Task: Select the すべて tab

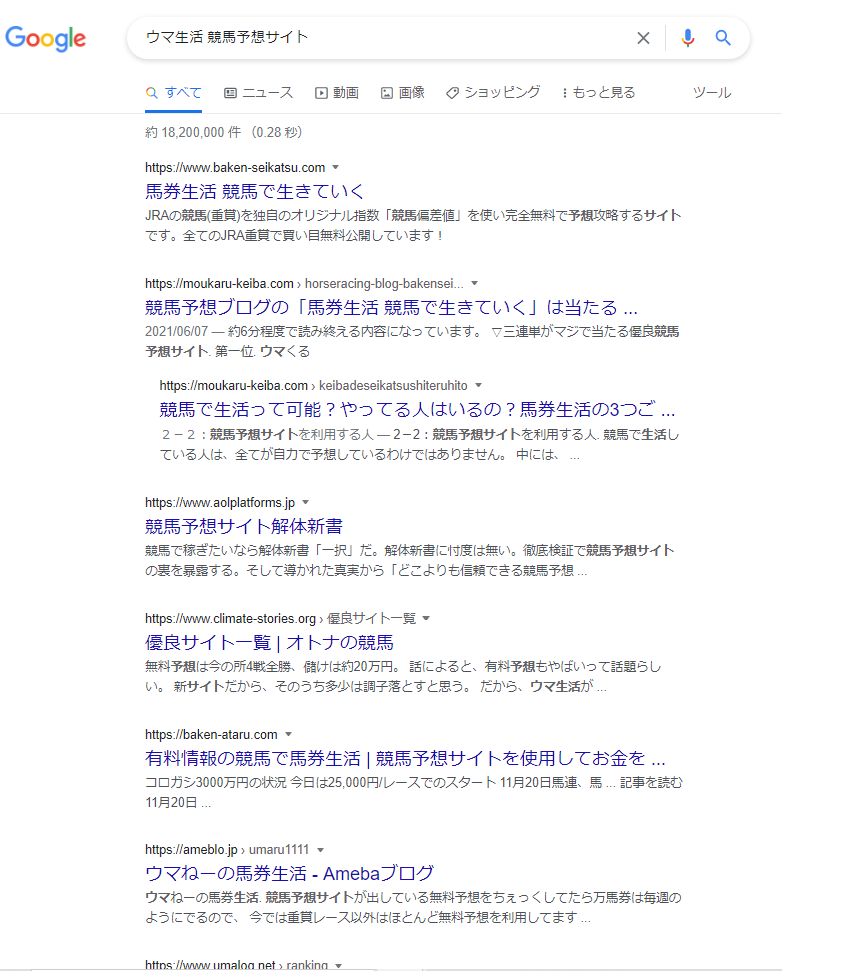Action: (x=173, y=93)
